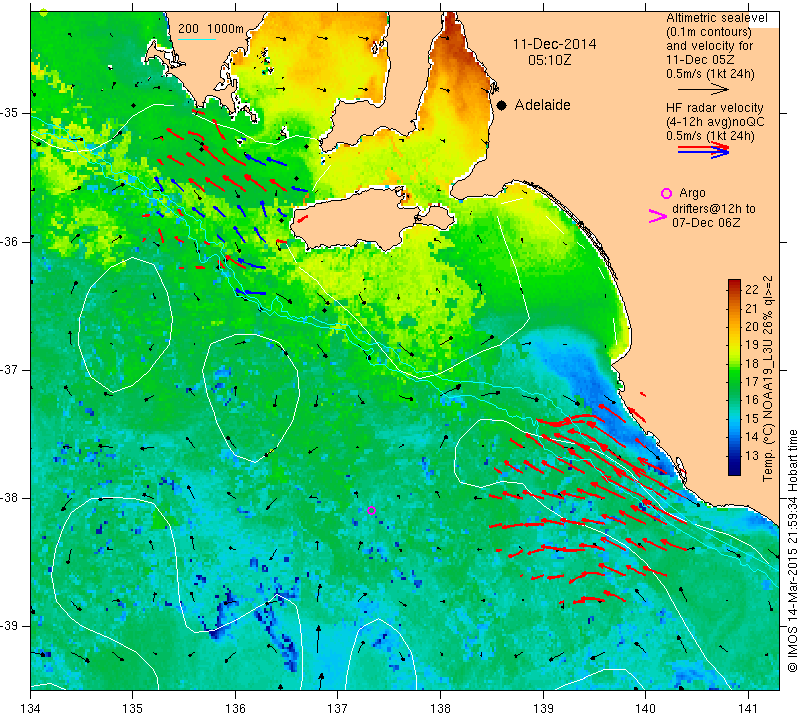Click the latitude axis label '-39'
The image size is (800, 720).
point(12,626)
